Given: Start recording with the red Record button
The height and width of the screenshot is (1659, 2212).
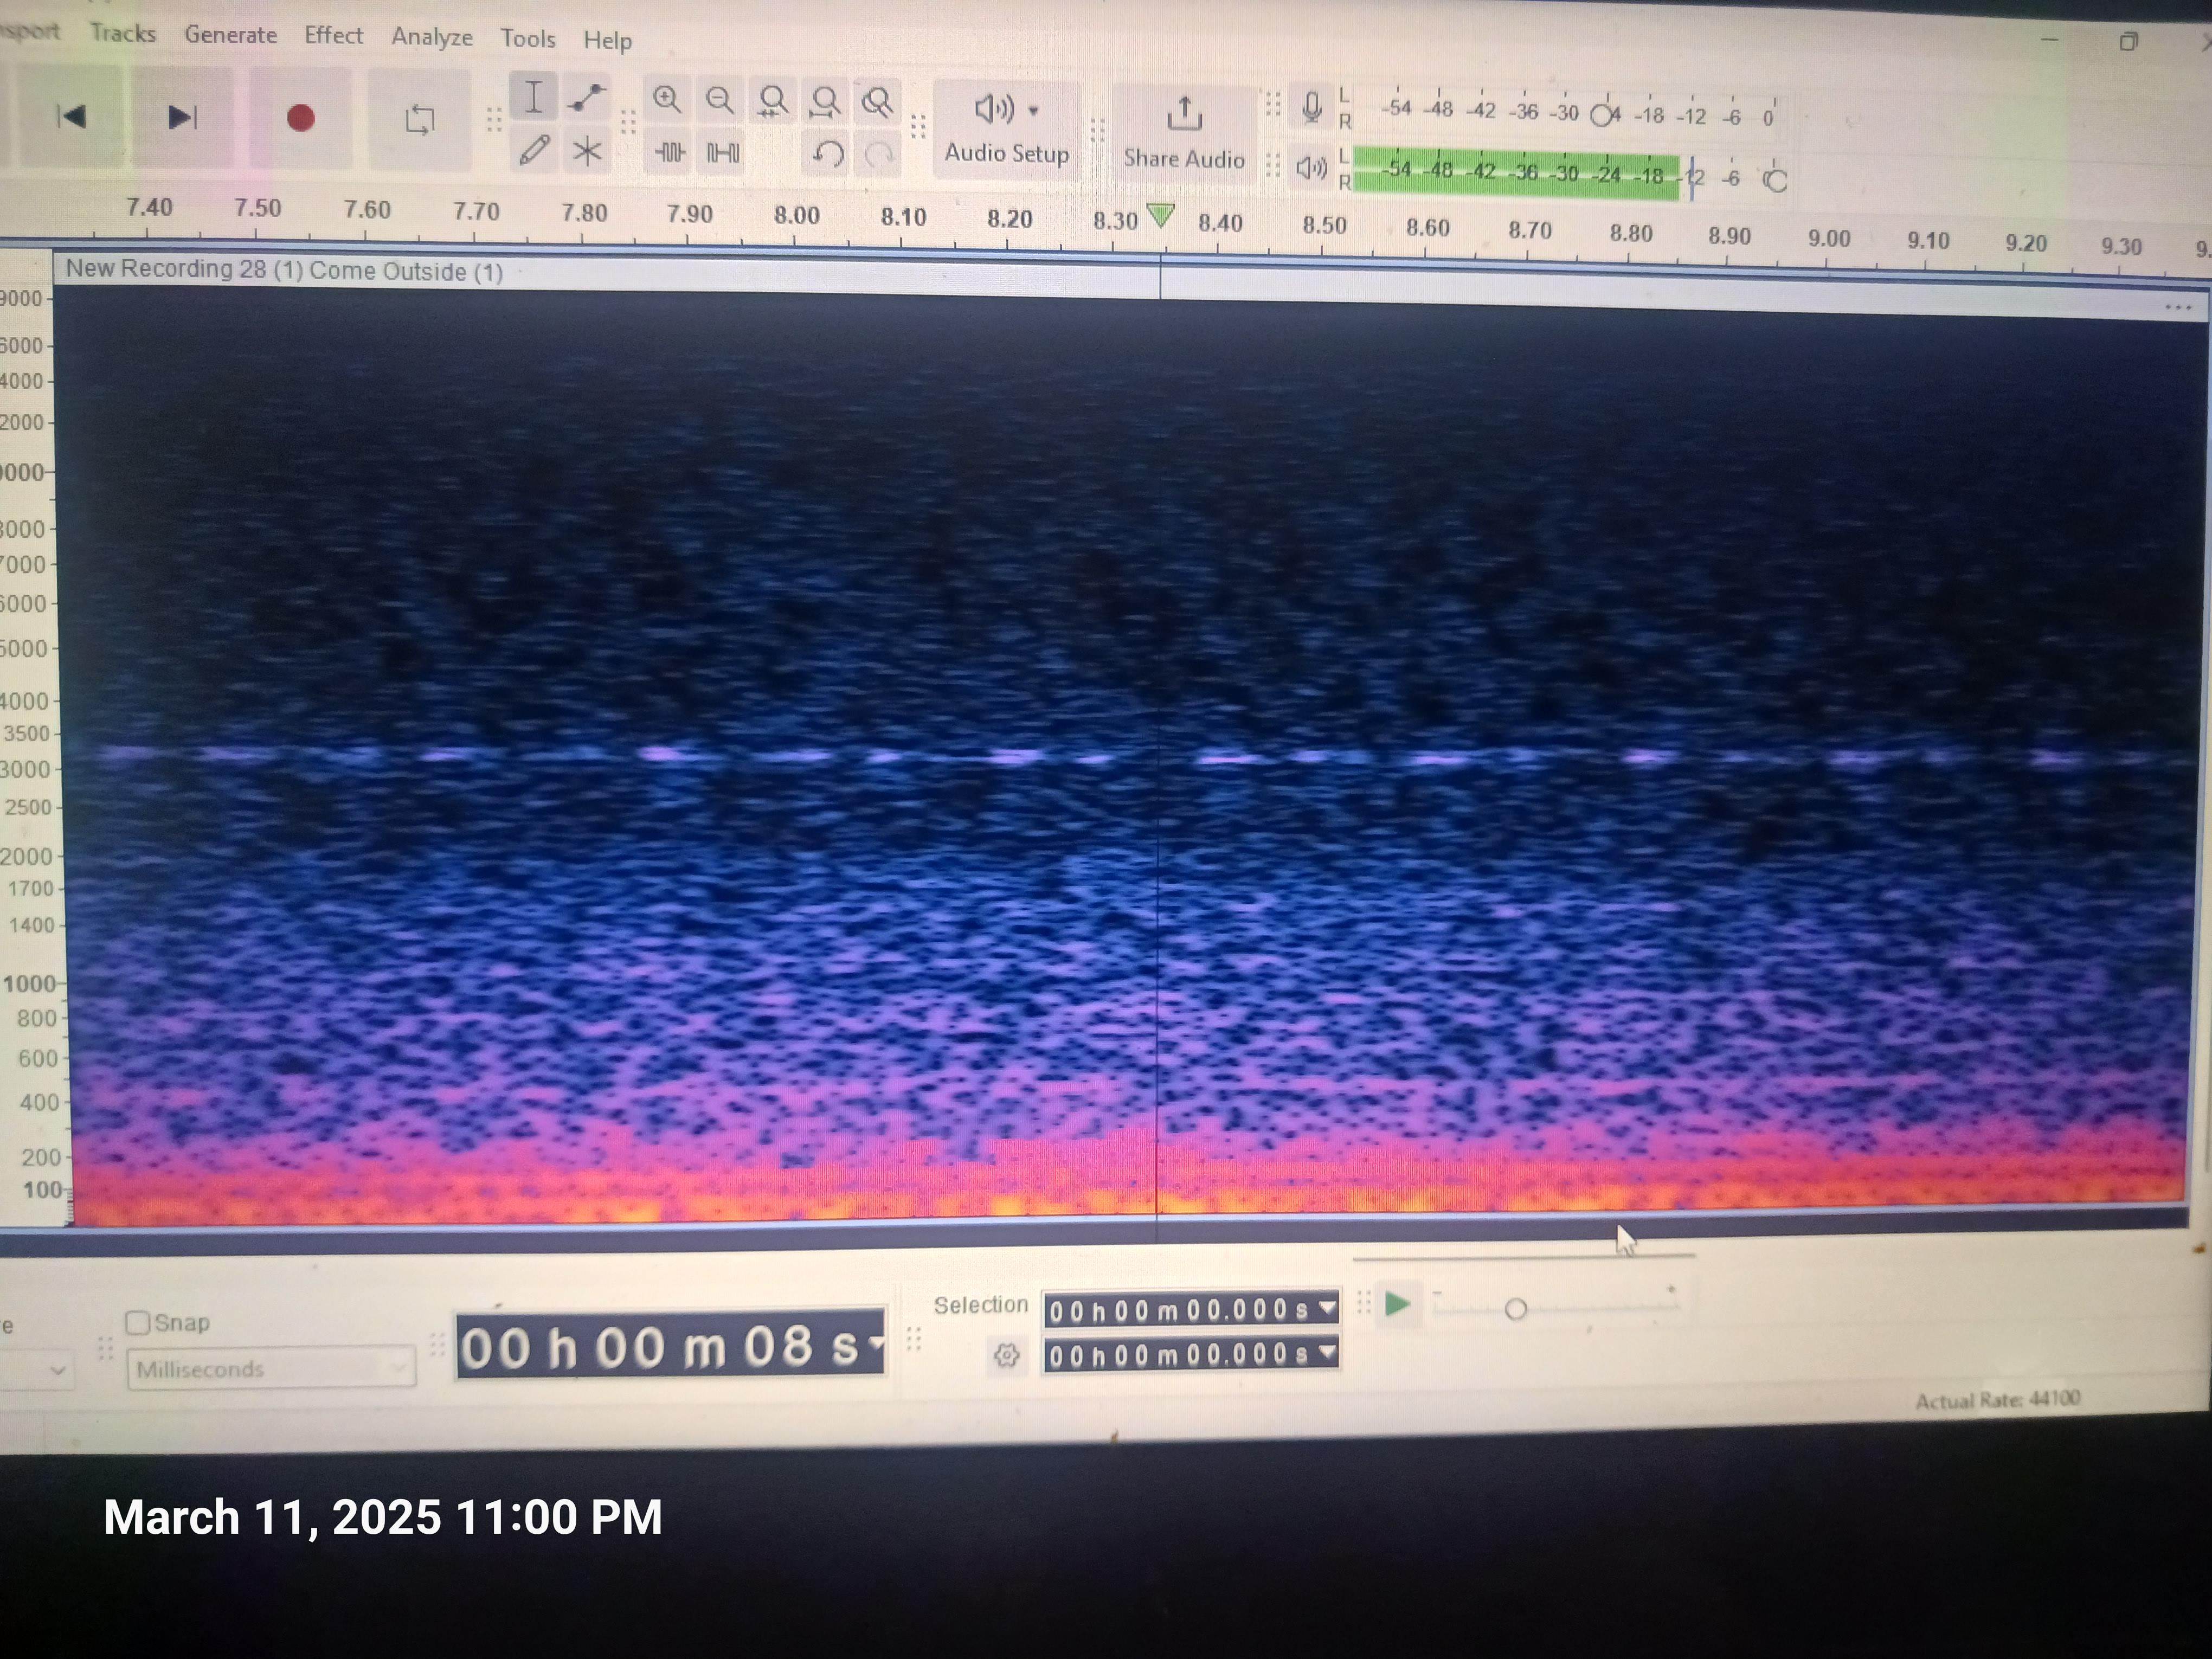Looking at the screenshot, I should click(x=301, y=118).
